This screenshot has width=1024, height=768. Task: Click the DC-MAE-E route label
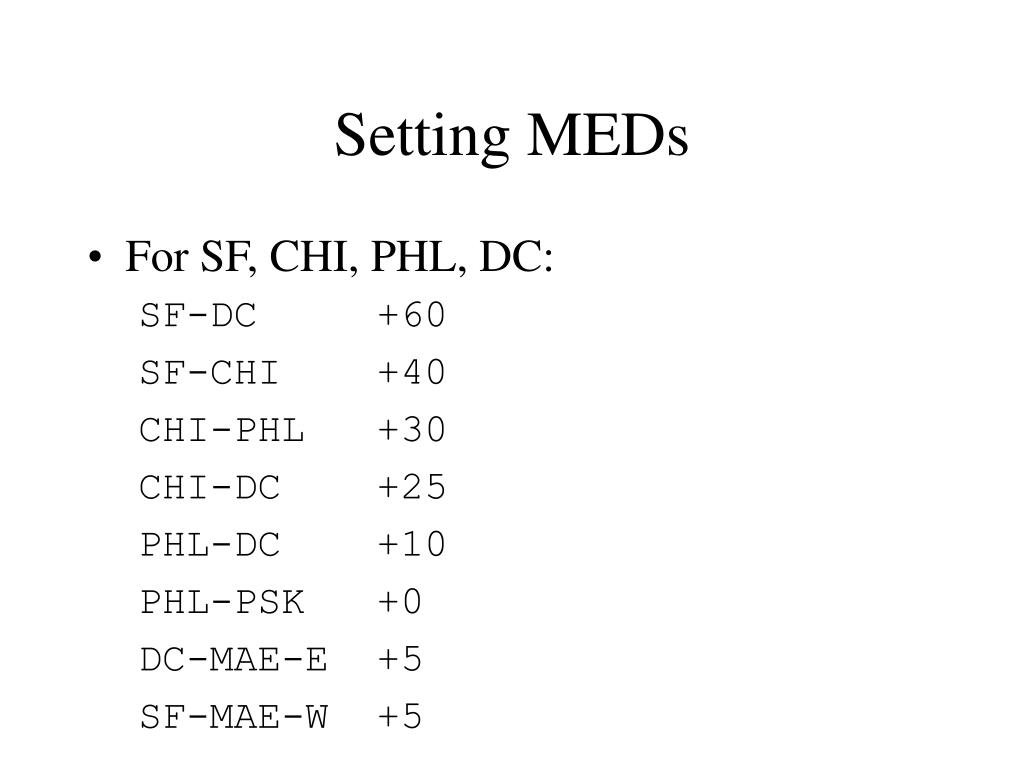234,660
